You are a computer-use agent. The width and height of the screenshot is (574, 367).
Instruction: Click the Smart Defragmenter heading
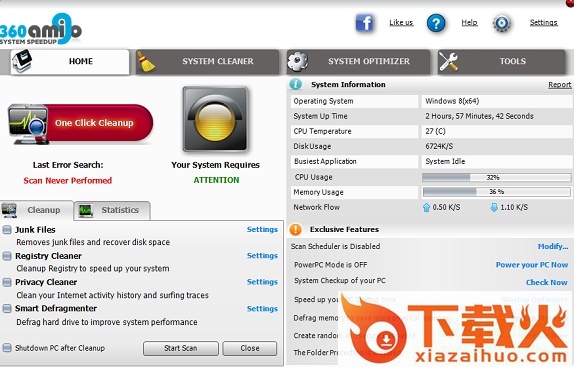pyautogui.click(x=56, y=308)
